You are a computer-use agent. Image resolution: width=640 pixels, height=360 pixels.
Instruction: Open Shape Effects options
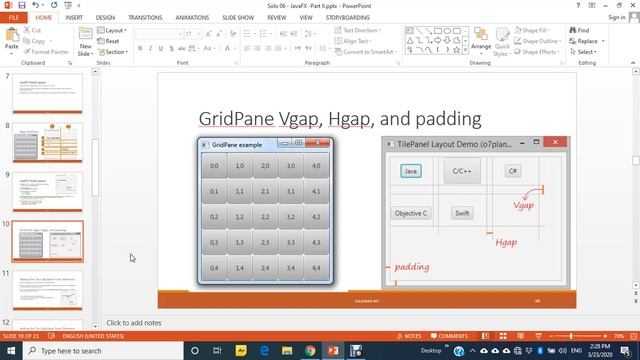[x=536, y=52]
